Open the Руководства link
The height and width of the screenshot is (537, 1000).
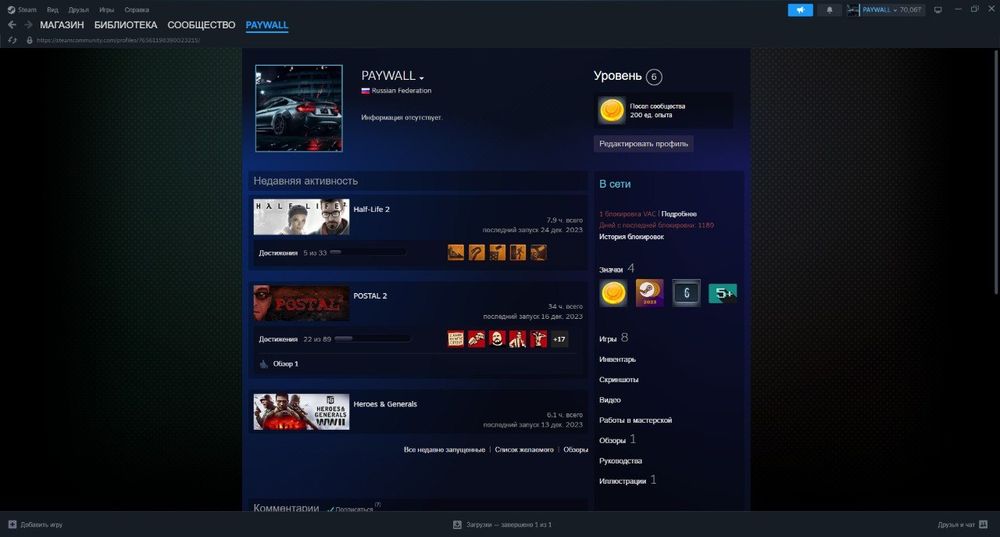tap(621, 460)
